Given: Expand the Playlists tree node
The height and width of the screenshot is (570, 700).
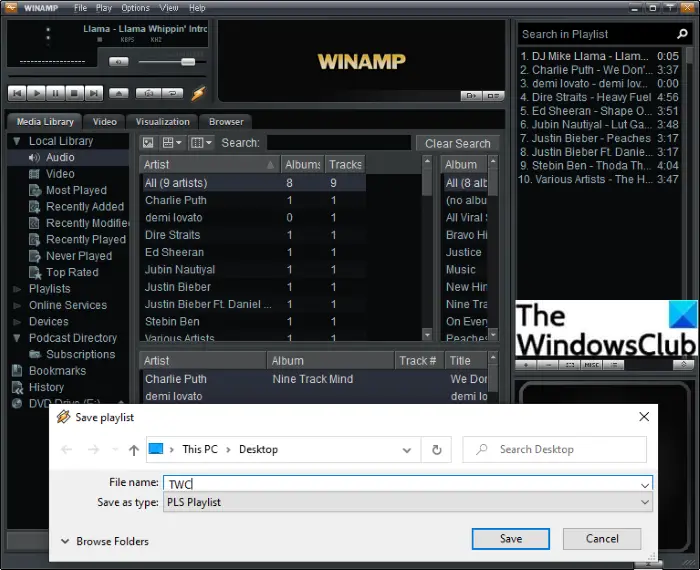Looking at the screenshot, I should pyautogui.click(x=17, y=289).
